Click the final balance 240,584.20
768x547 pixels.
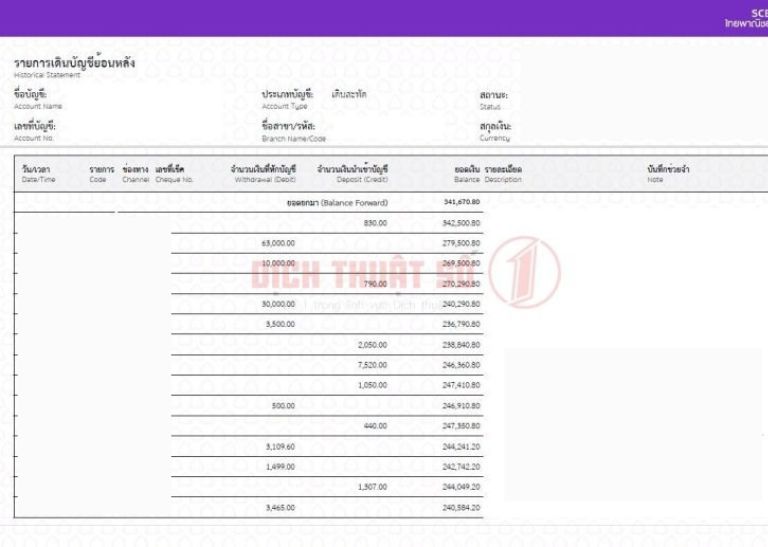click(x=461, y=508)
